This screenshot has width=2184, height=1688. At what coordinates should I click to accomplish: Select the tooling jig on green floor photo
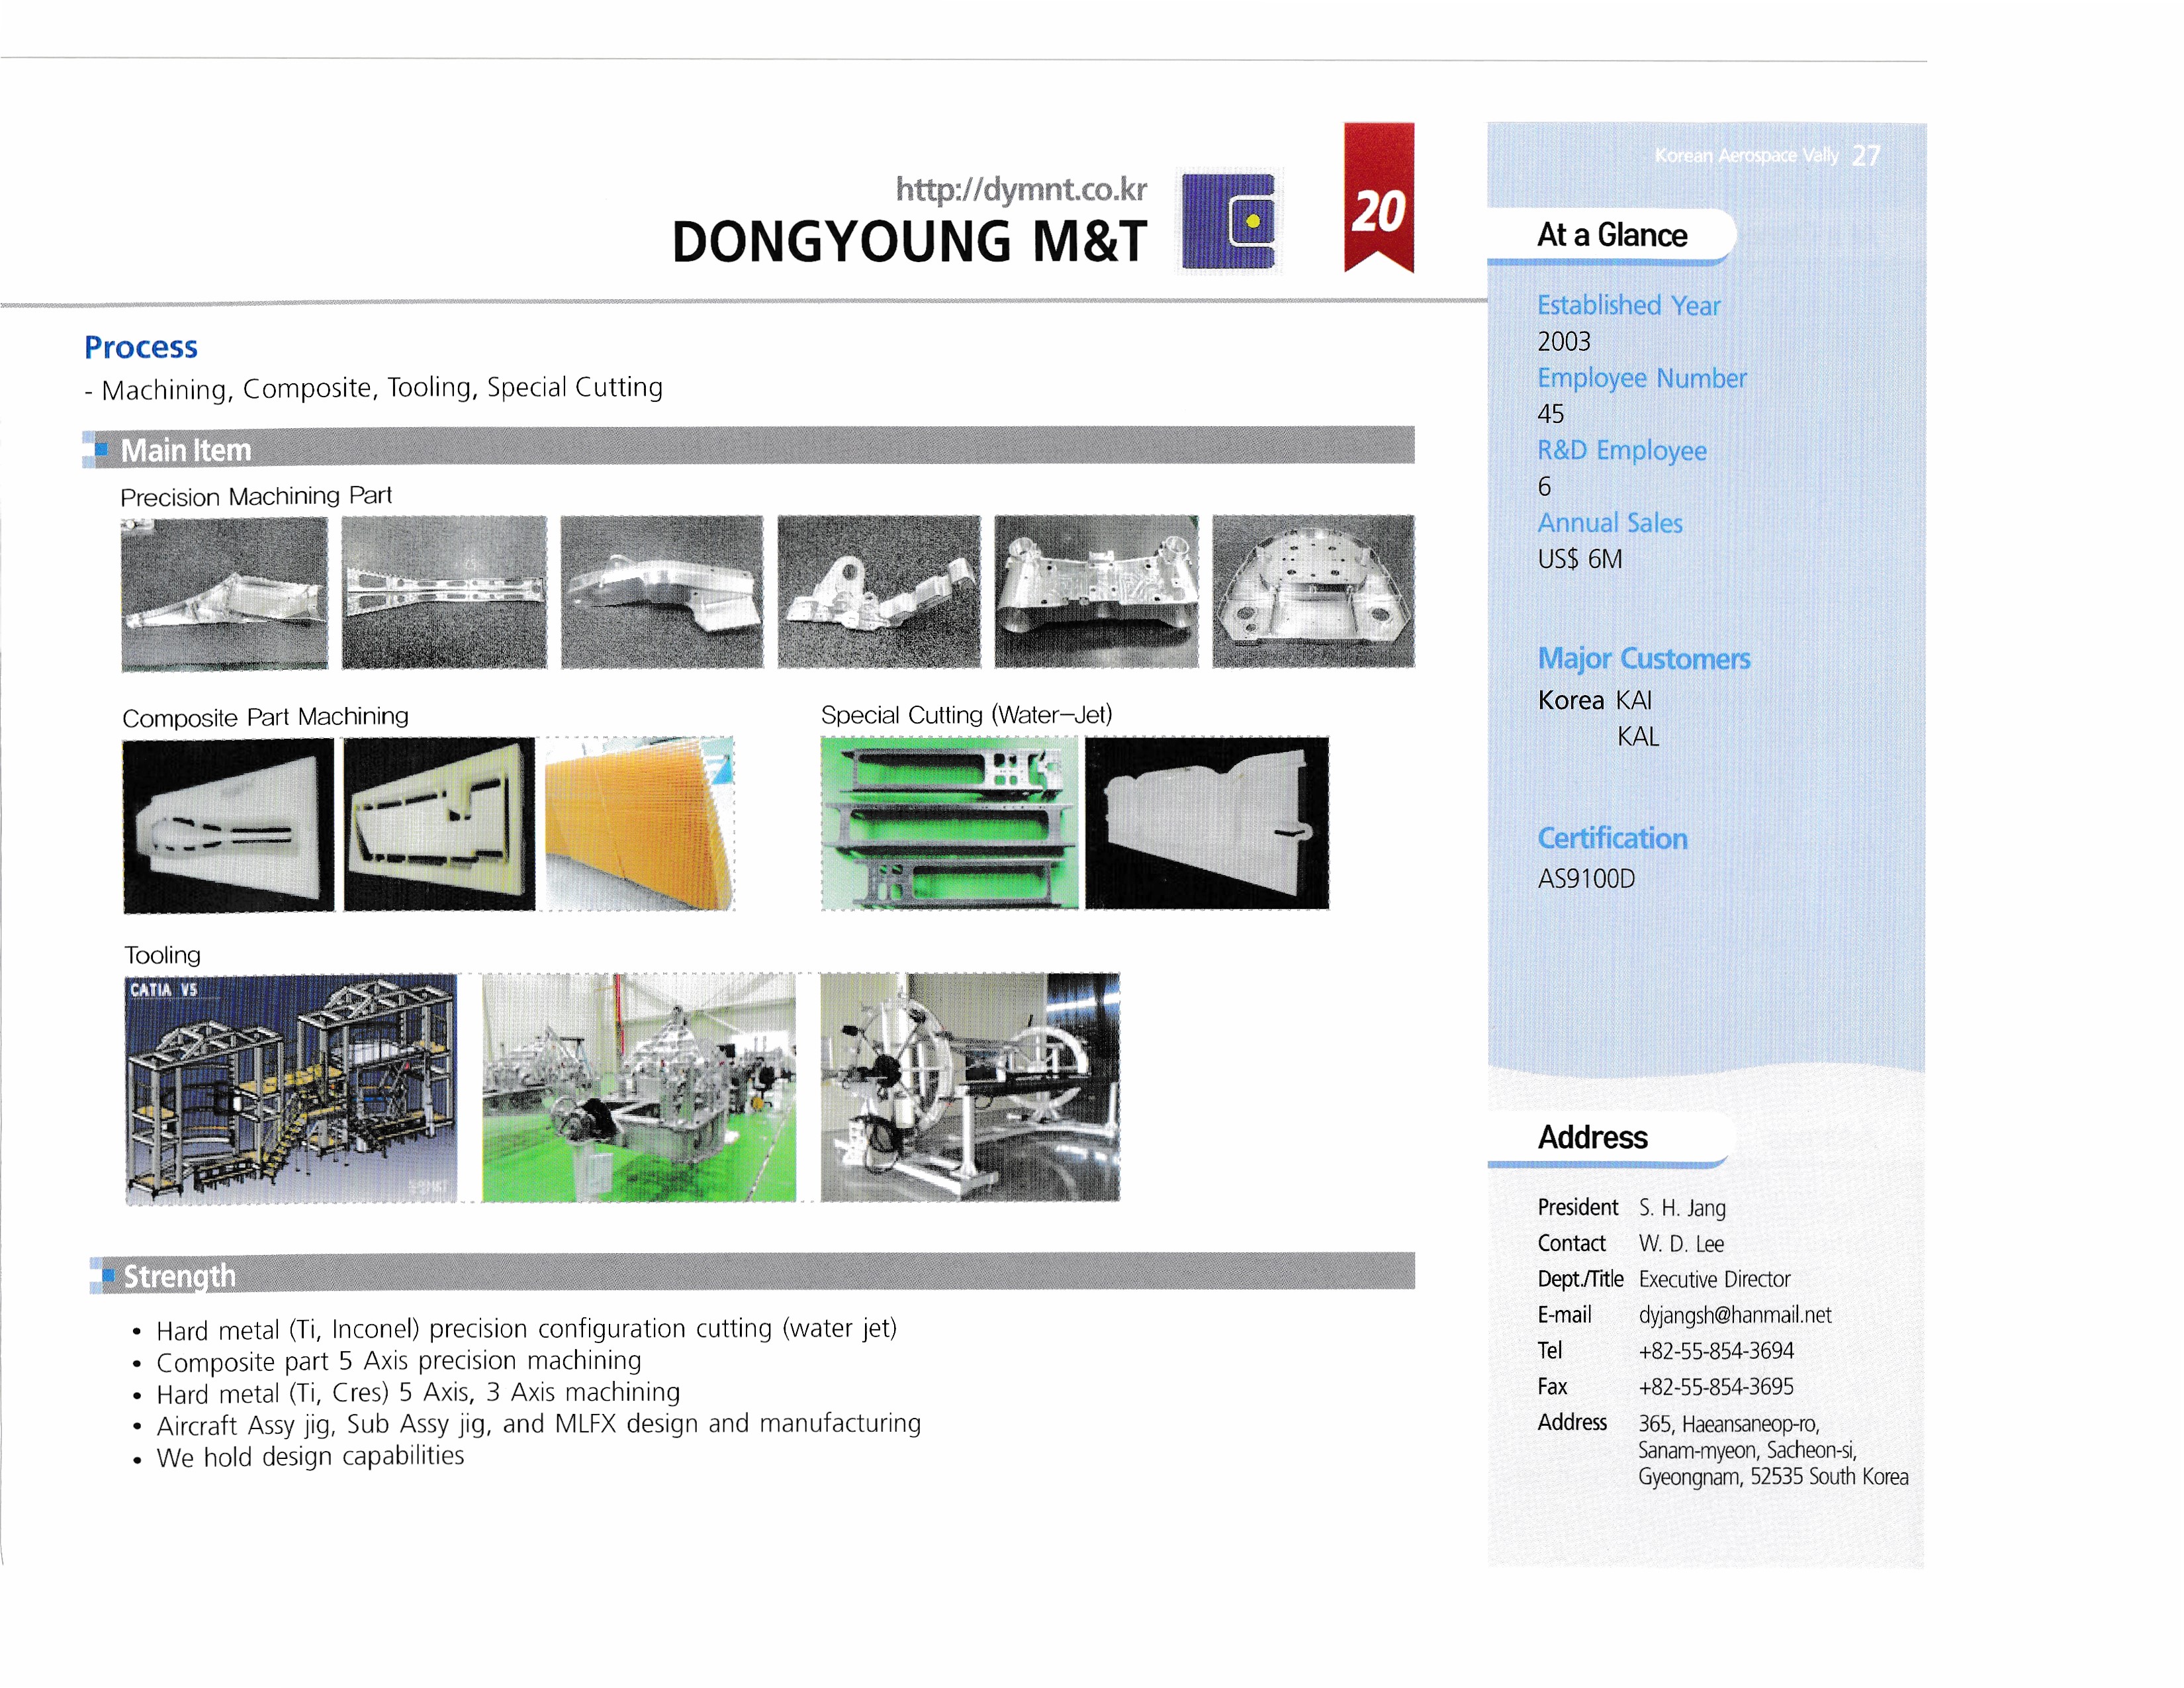(638, 1087)
